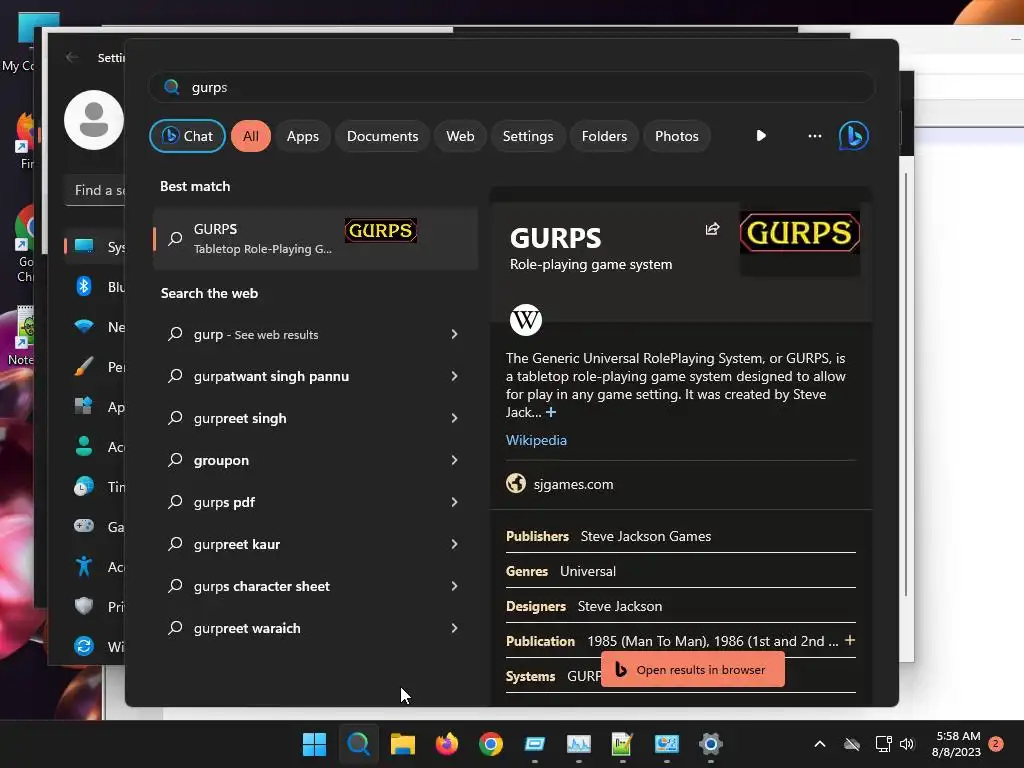Expand gurpatwant singh pannu result arrow
The image size is (1024, 768).
(454, 376)
